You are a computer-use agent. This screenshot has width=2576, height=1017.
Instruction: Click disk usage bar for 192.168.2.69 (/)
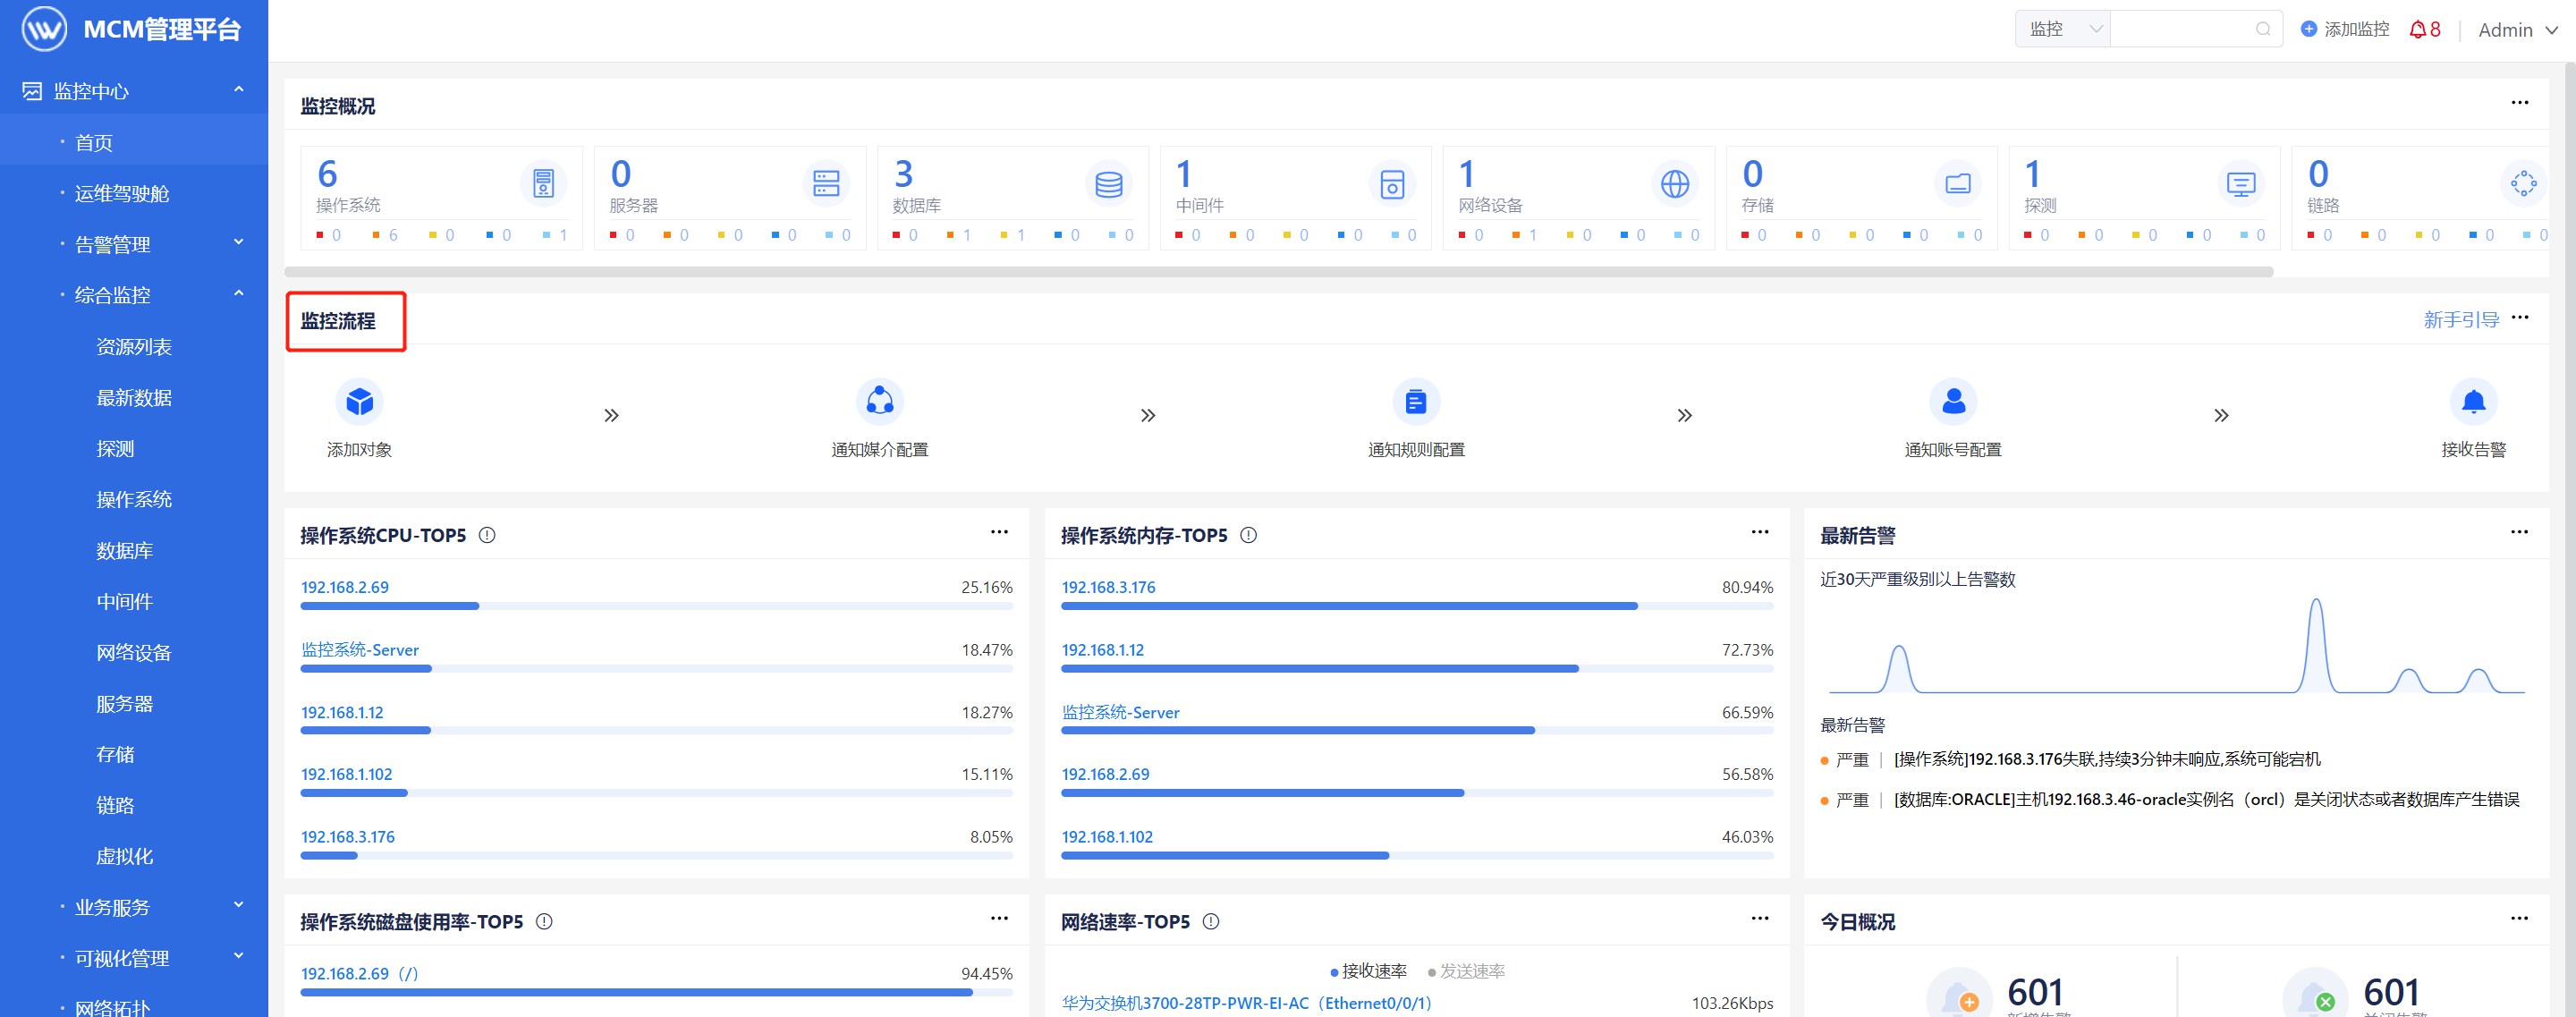[656, 992]
